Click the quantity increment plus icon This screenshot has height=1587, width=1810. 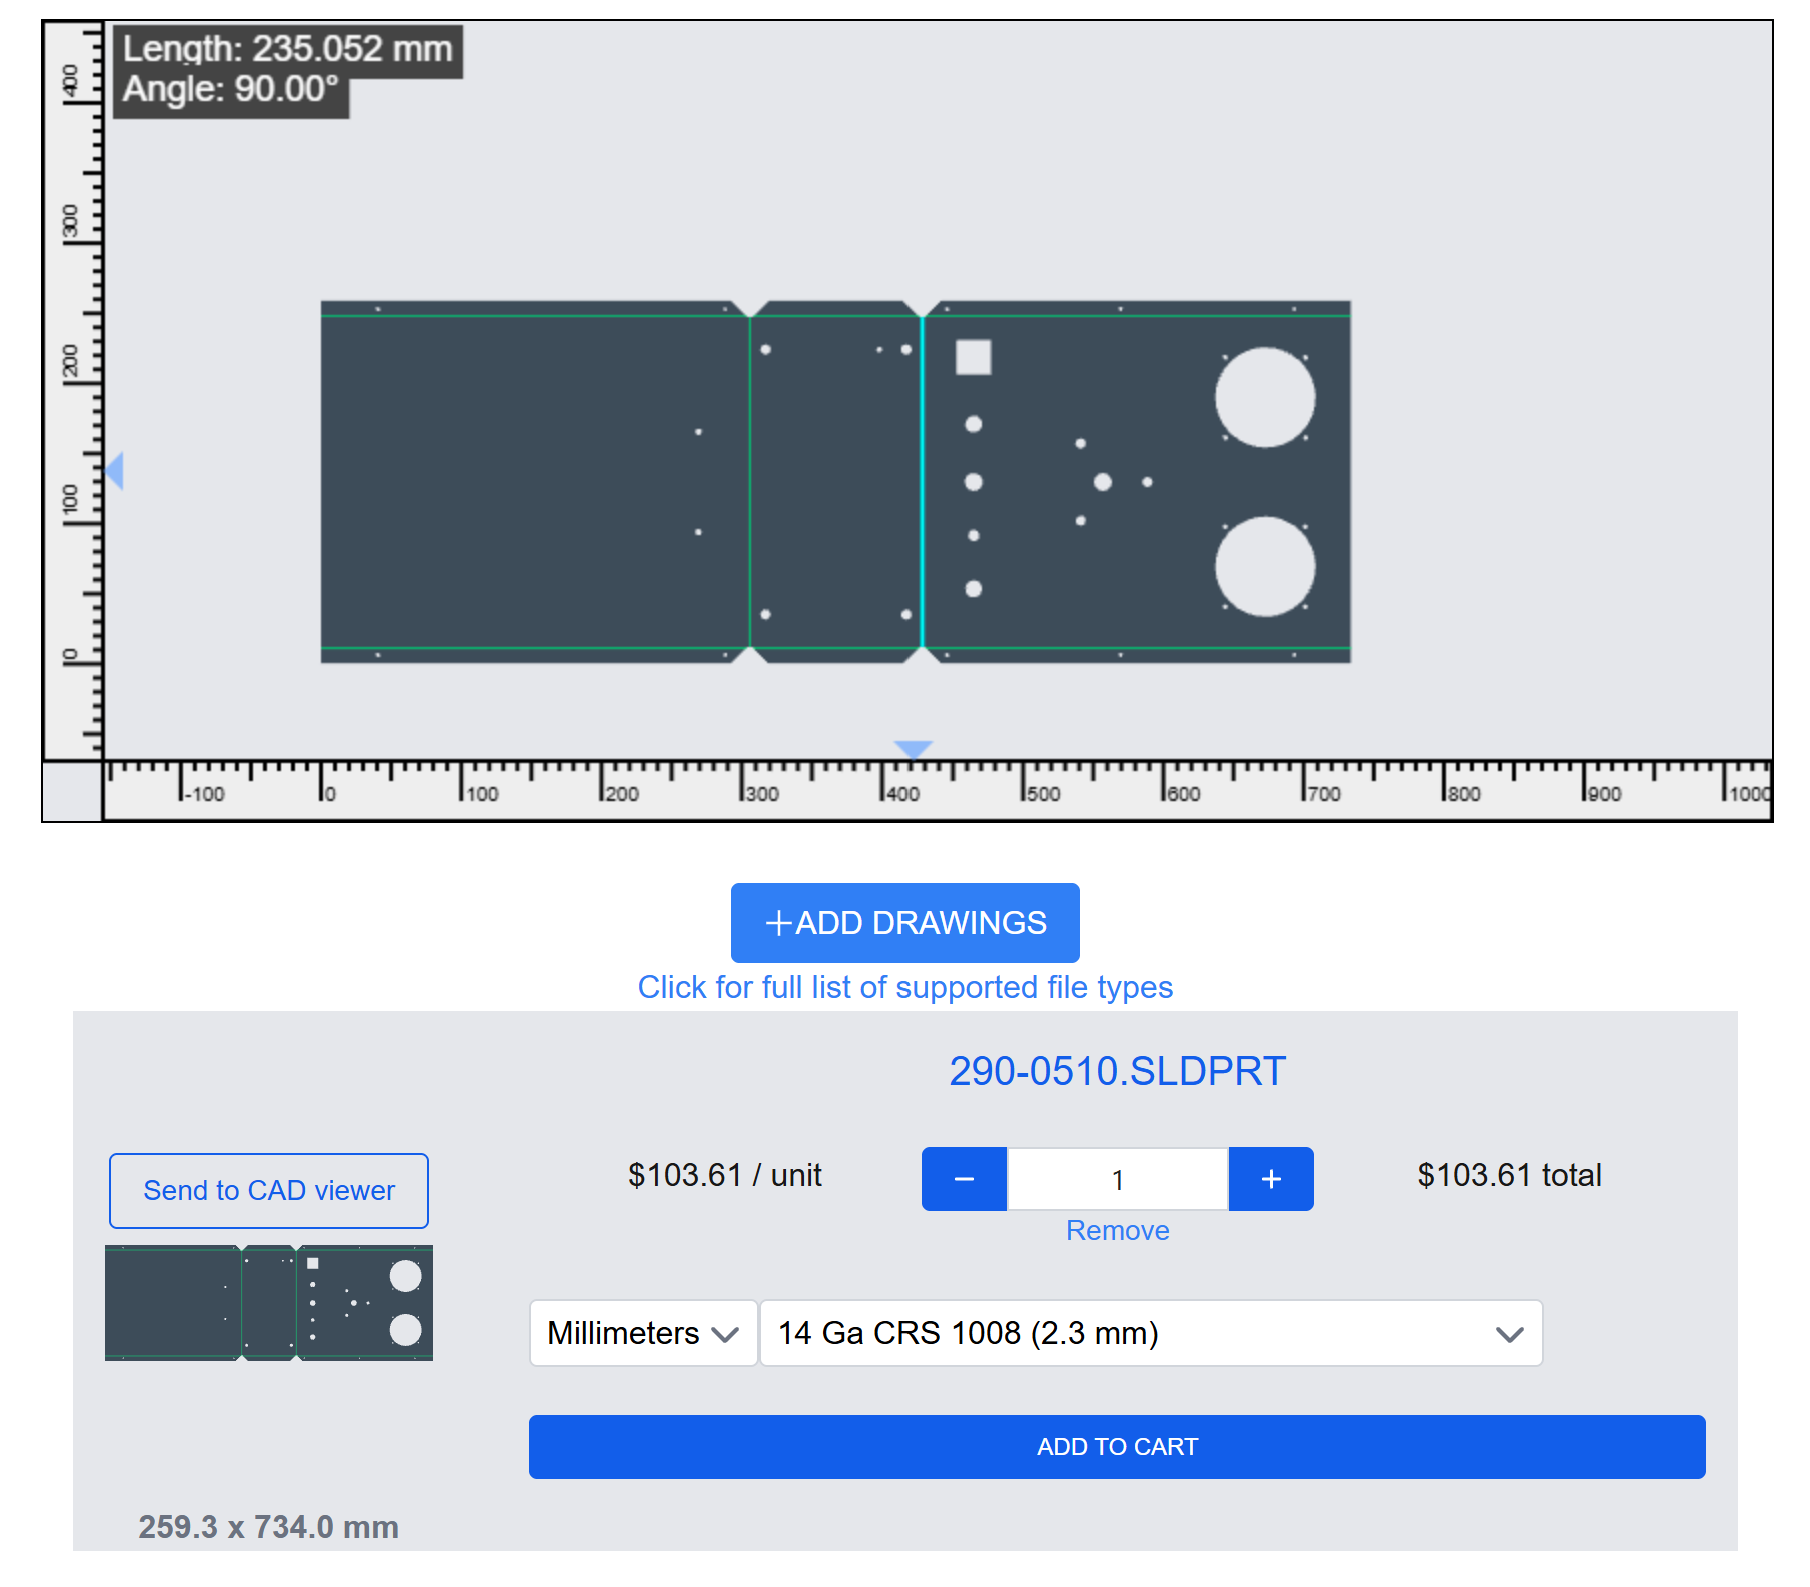coord(1270,1179)
